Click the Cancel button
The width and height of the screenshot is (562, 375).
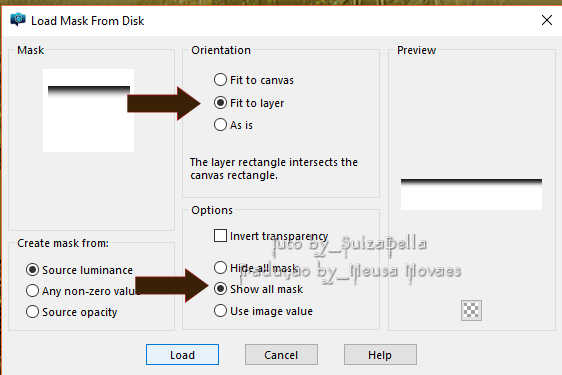[x=281, y=355]
